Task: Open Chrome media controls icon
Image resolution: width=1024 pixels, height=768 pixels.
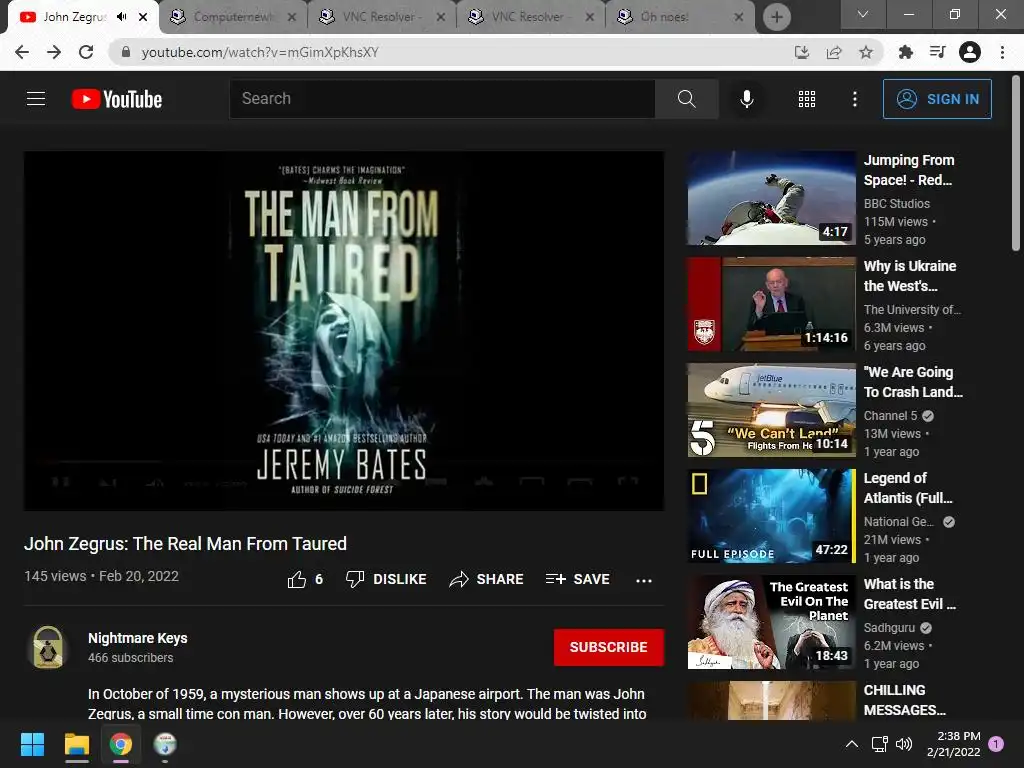Action: pyautogui.click(x=937, y=52)
